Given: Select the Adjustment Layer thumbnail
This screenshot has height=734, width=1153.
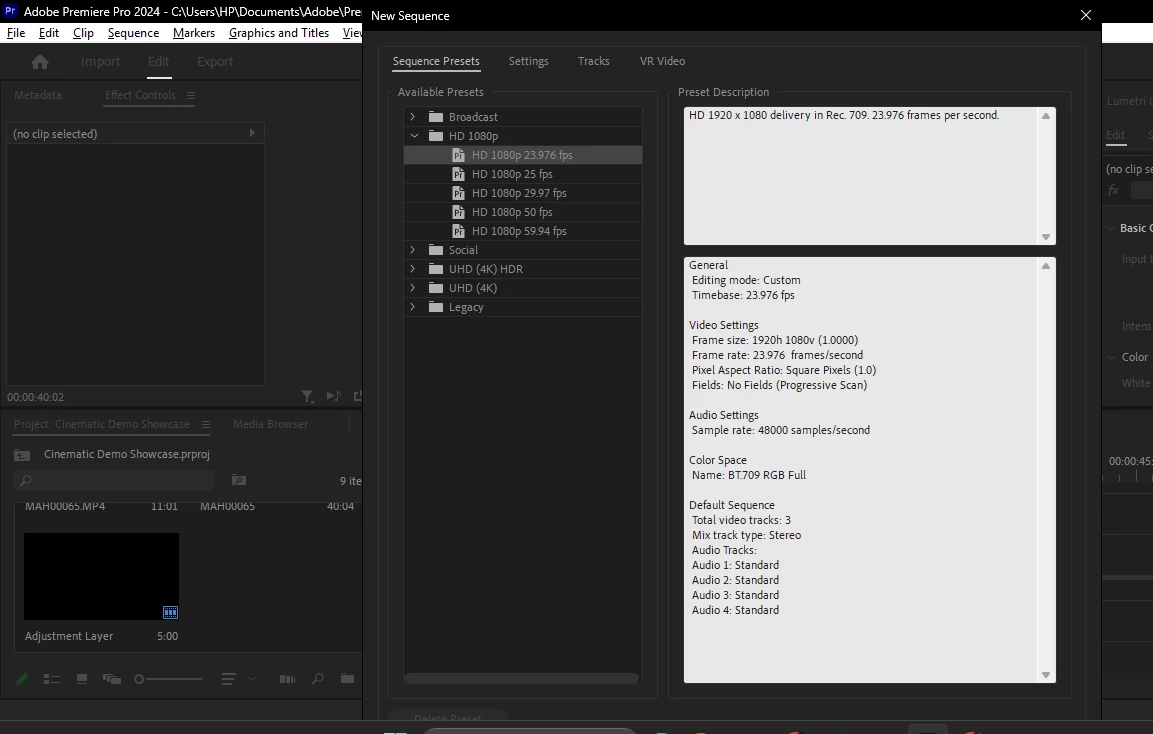Looking at the screenshot, I should pyautogui.click(x=101, y=577).
